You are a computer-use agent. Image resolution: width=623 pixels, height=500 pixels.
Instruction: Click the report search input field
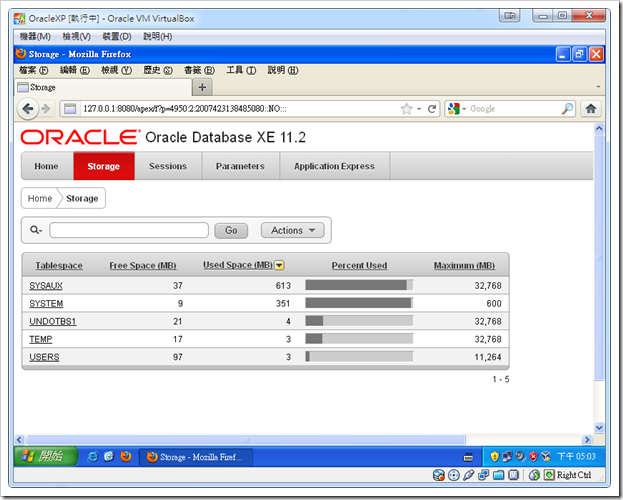(x=129, y=230)
